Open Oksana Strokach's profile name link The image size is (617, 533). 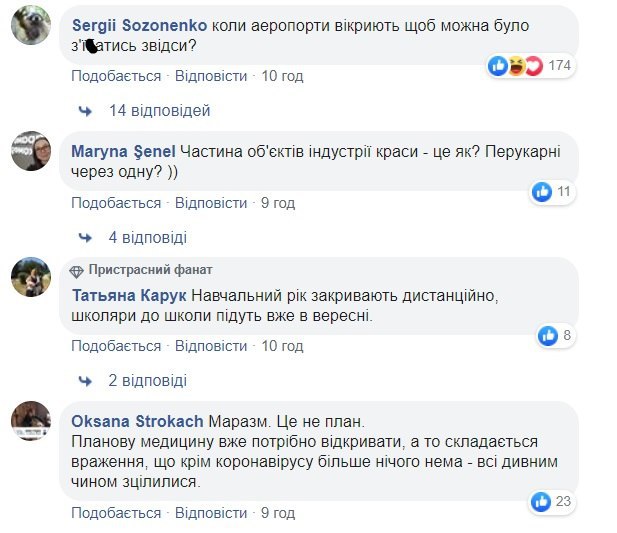pos(138,421)
